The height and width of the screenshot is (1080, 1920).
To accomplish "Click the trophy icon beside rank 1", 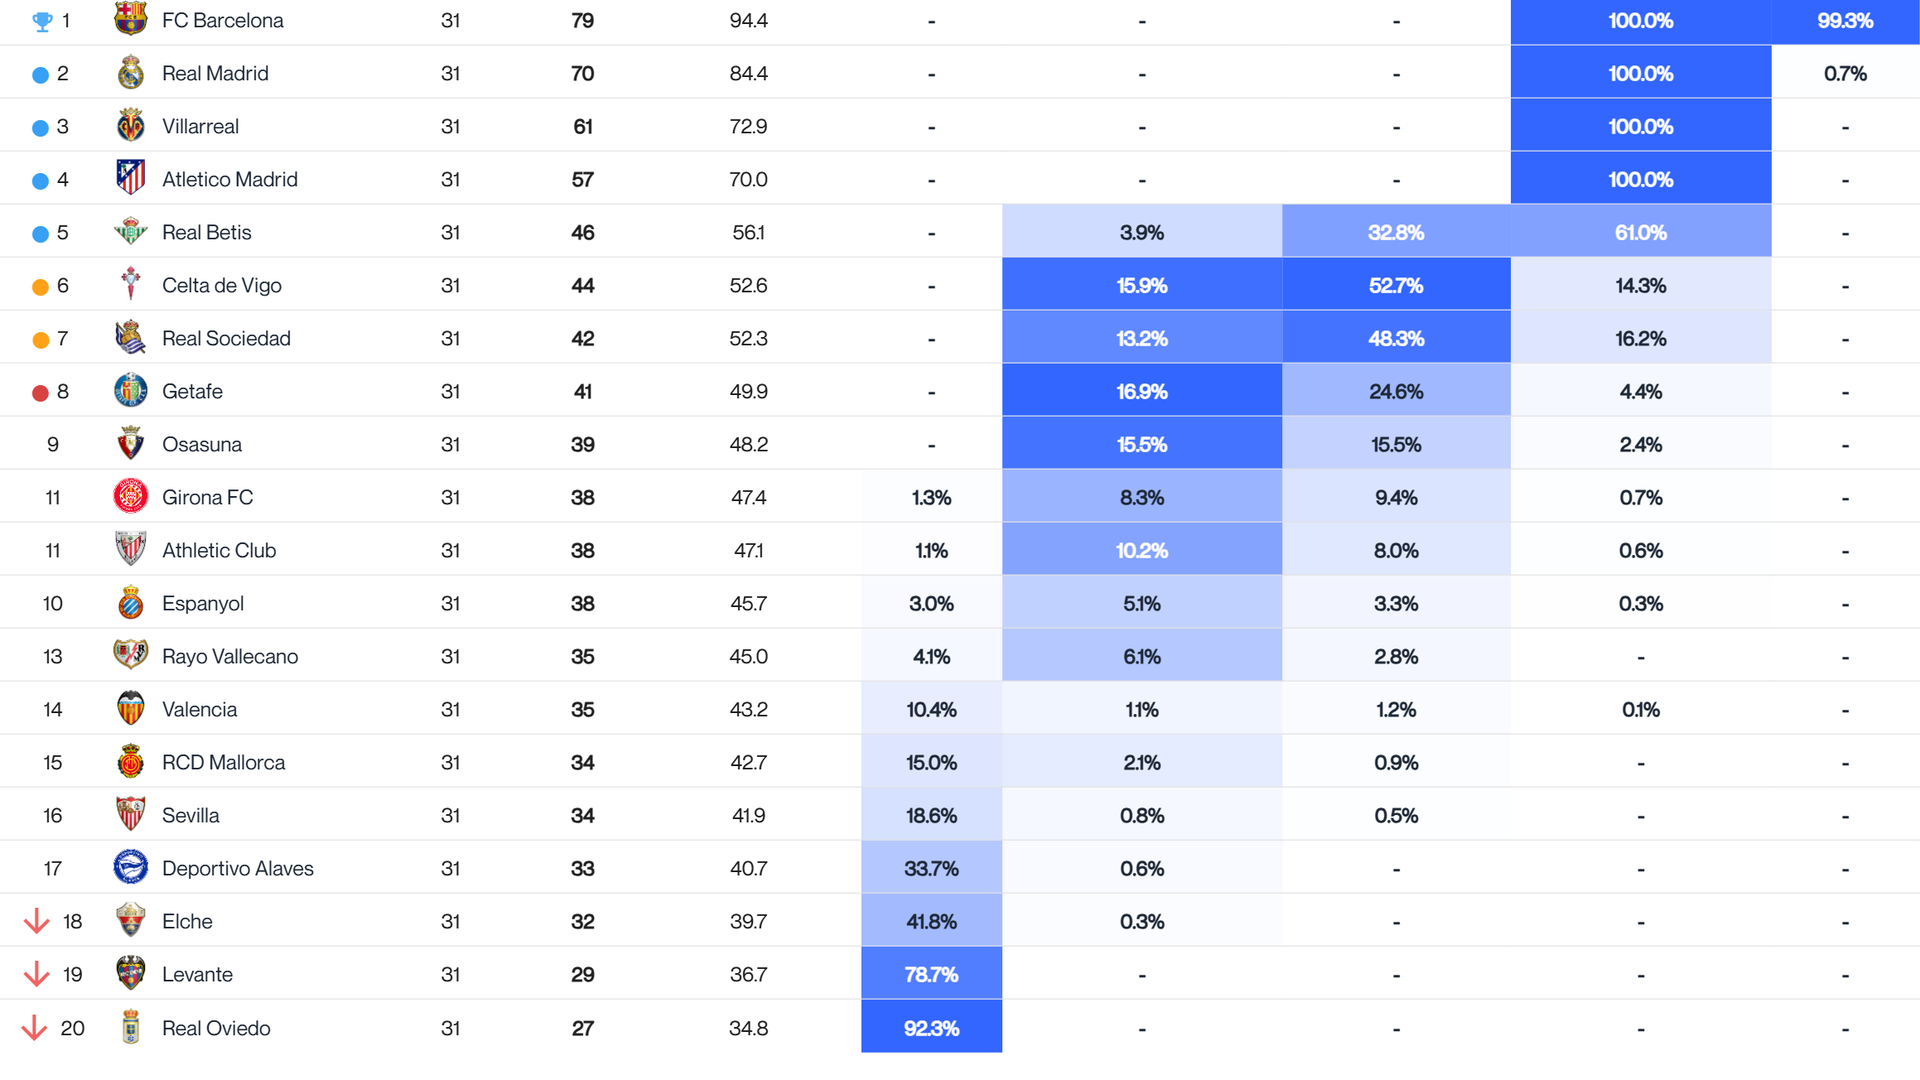I will point(42,21).
